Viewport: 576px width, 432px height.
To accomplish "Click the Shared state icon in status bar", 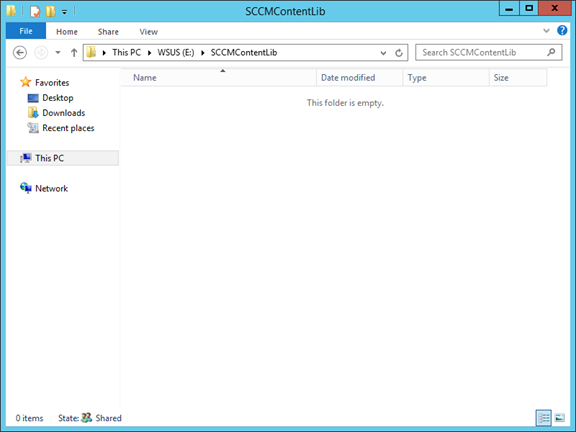I will click(86, 417).
